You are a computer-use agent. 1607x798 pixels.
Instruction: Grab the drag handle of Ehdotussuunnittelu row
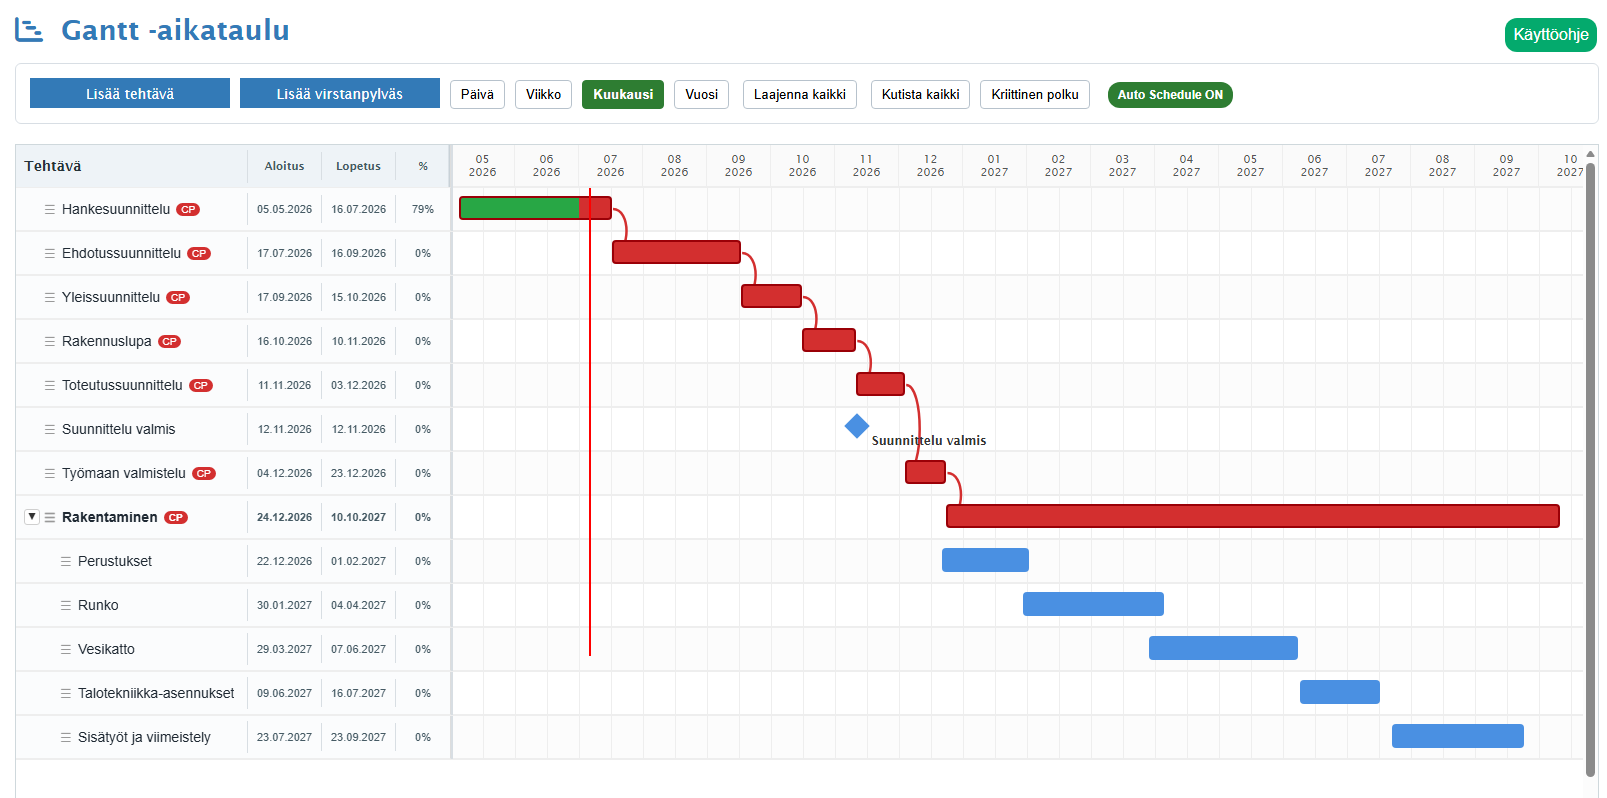coord(50,253)
